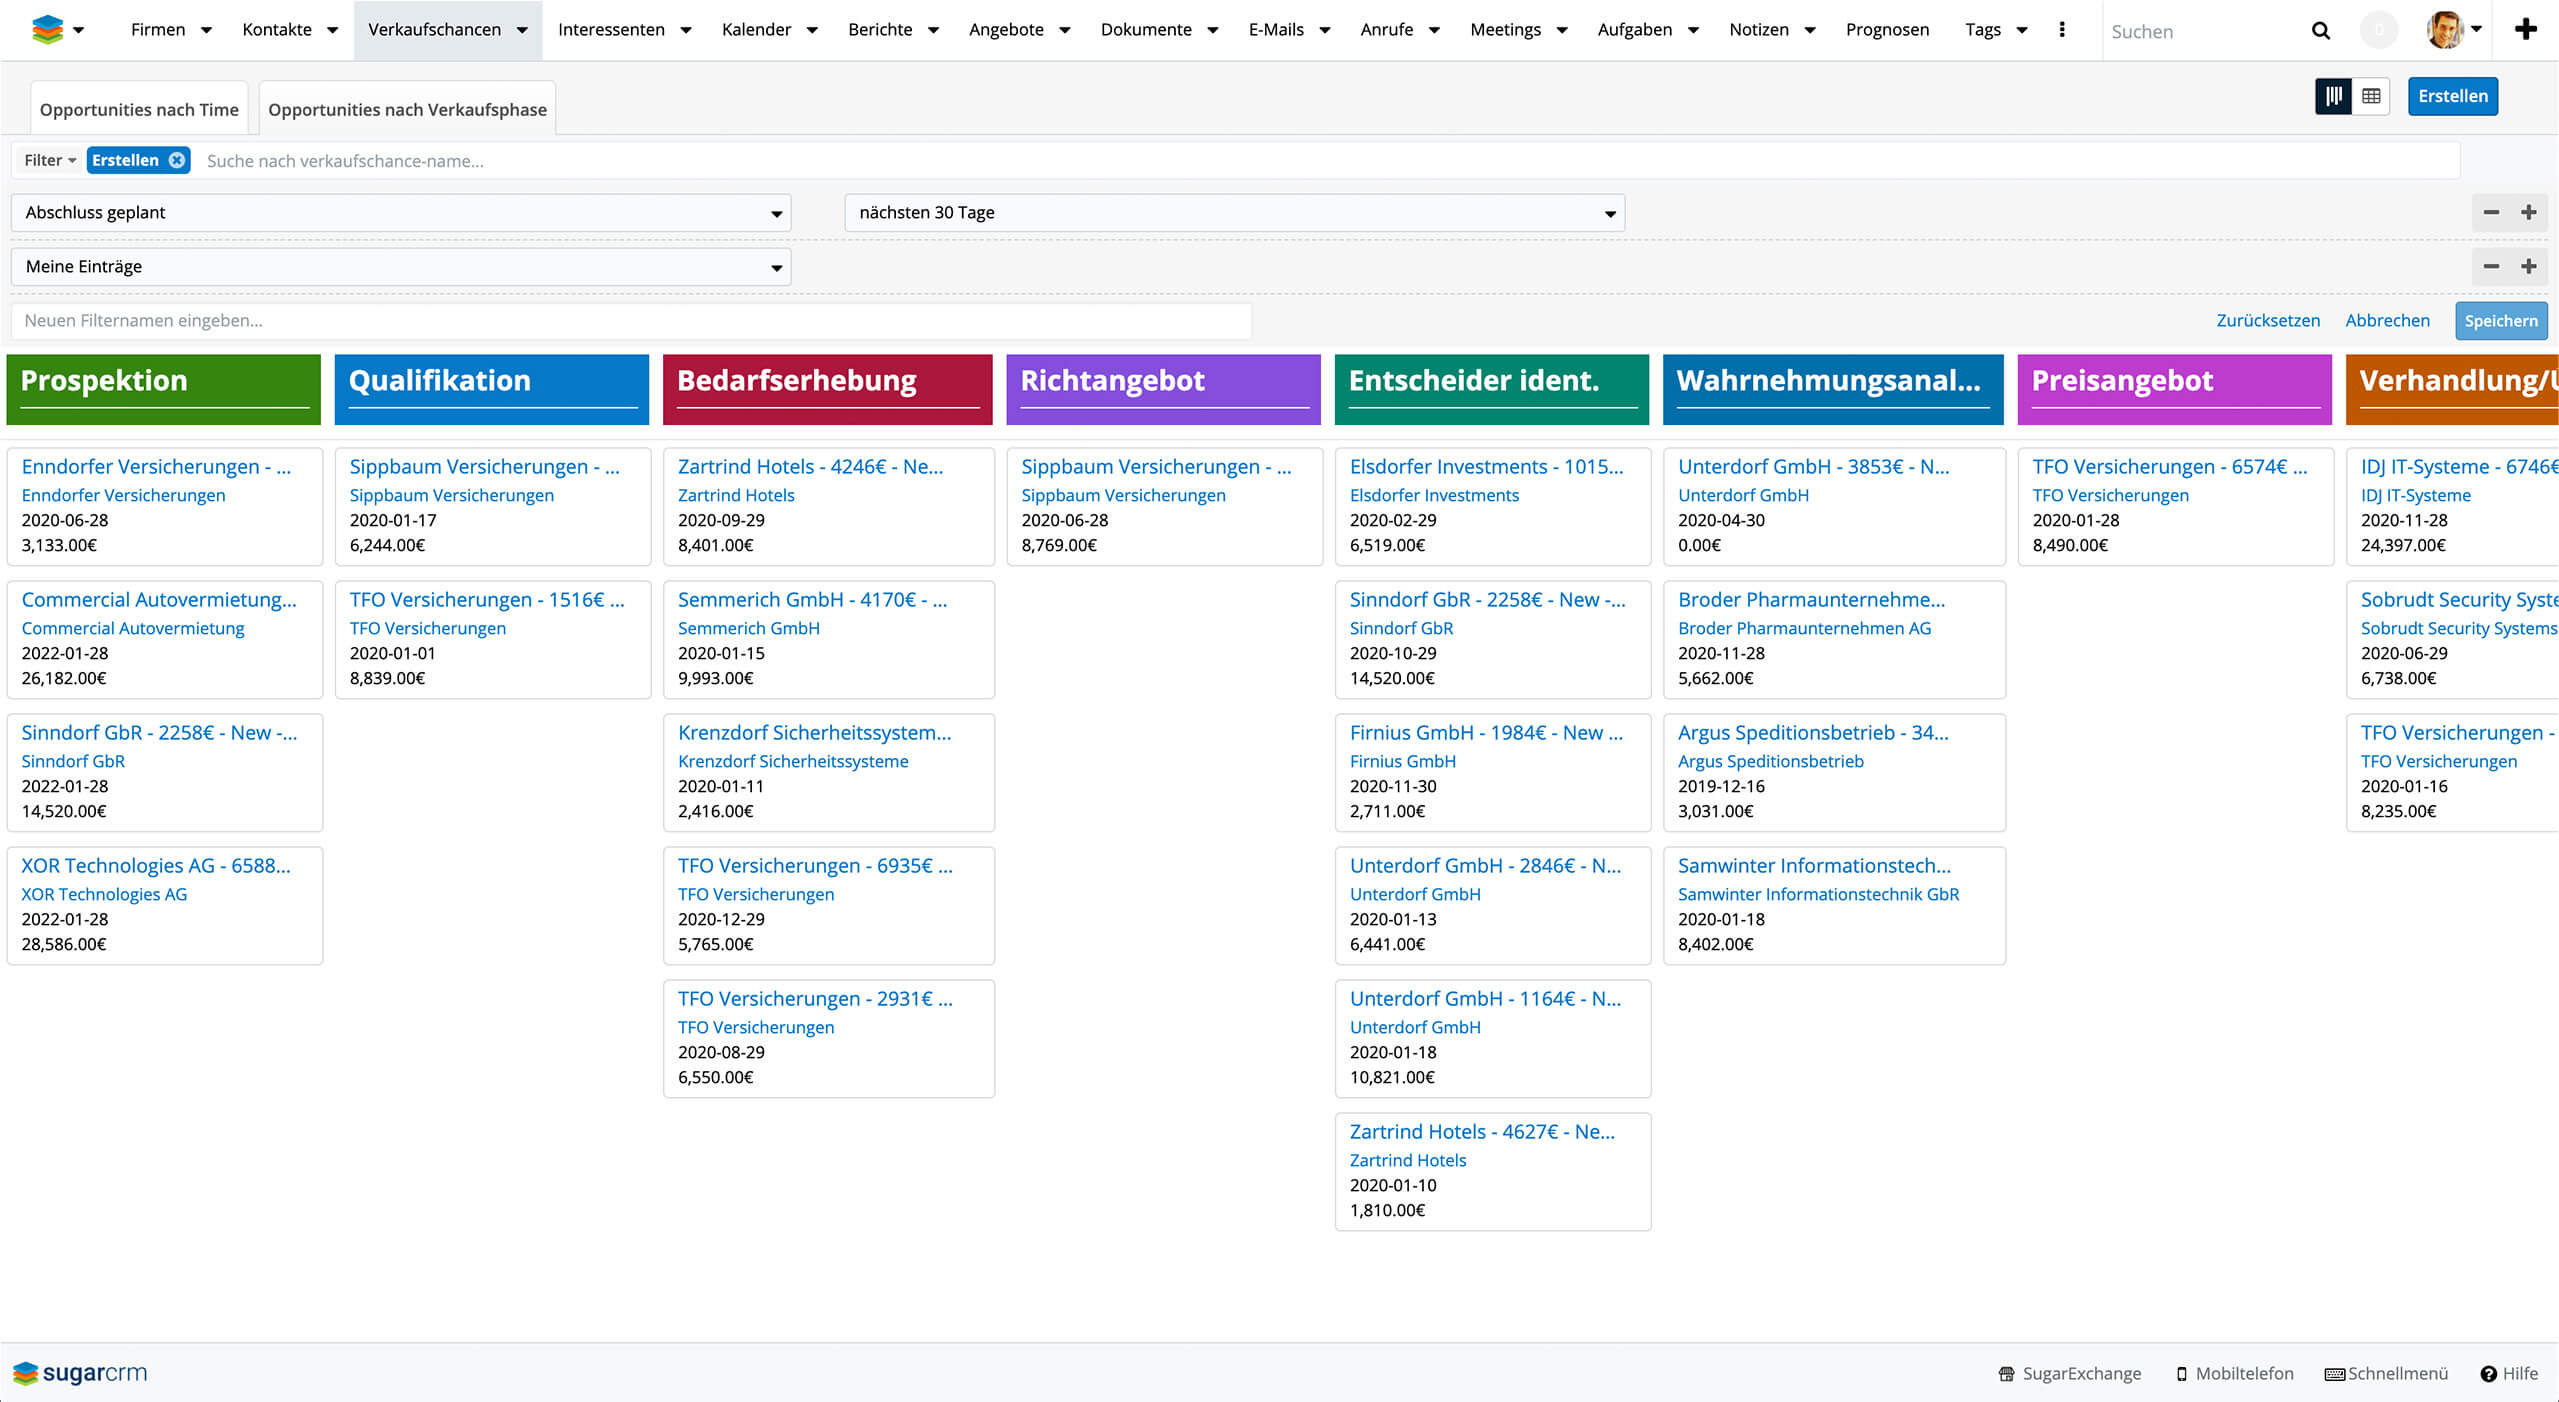This screenshot has height=1402, width=2559.
Task: Click the Neuen Filternamen input field
Action: click(630, 320)
